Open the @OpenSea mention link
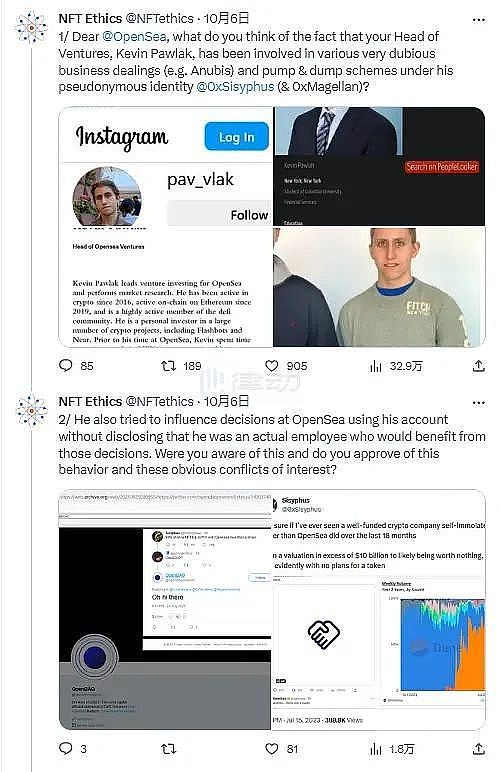 (134, 36)
